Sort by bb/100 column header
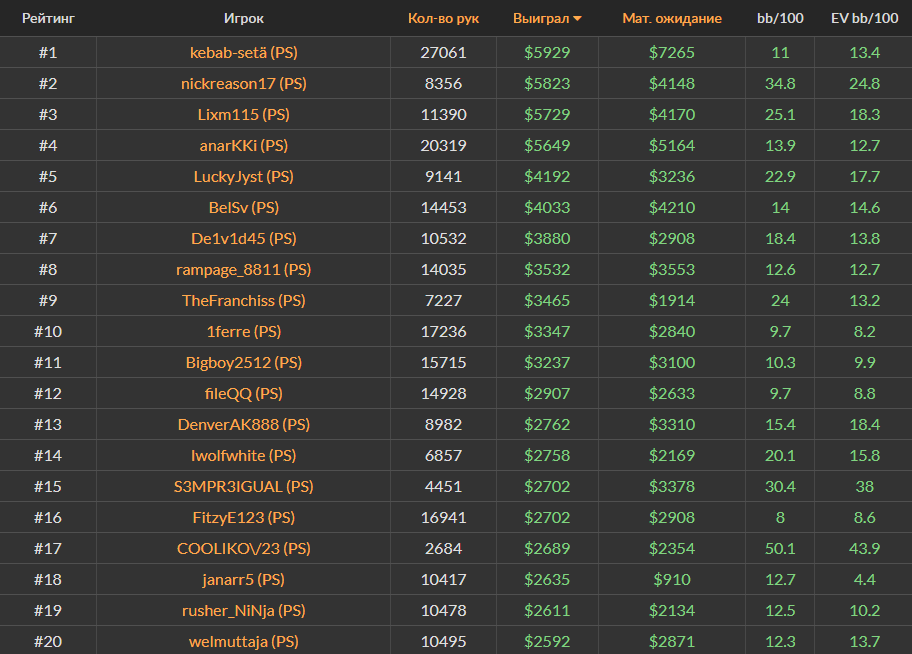912x654 pixels. tap(780, 19)
